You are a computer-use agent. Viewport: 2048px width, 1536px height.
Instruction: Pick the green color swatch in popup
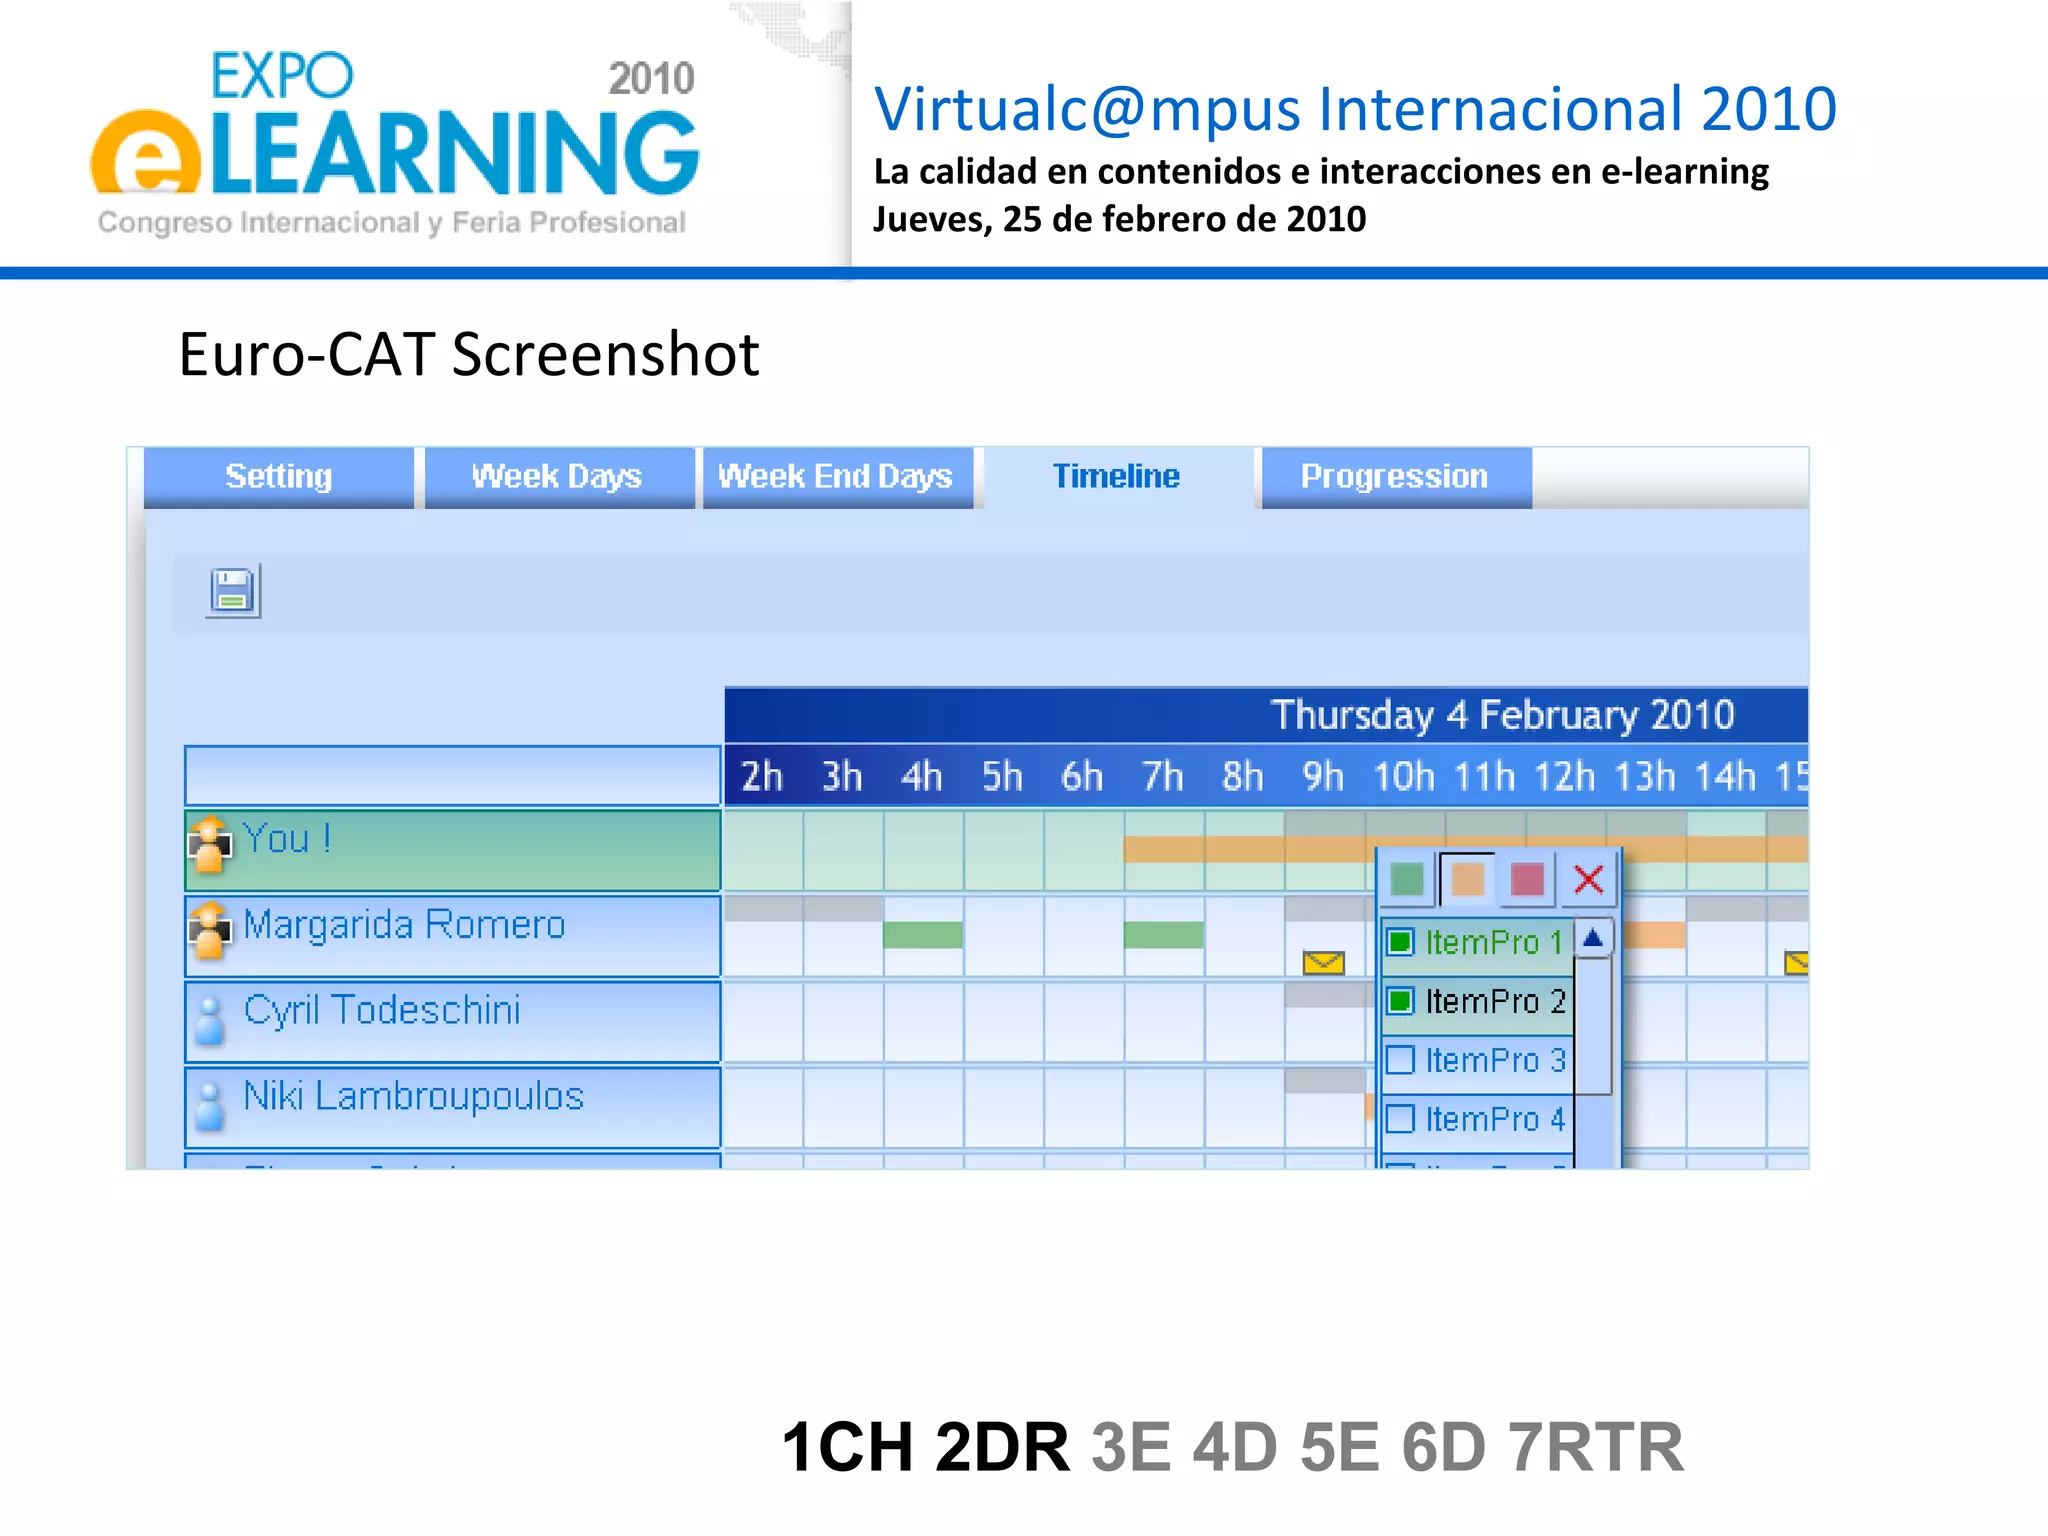pos(1406,880)
